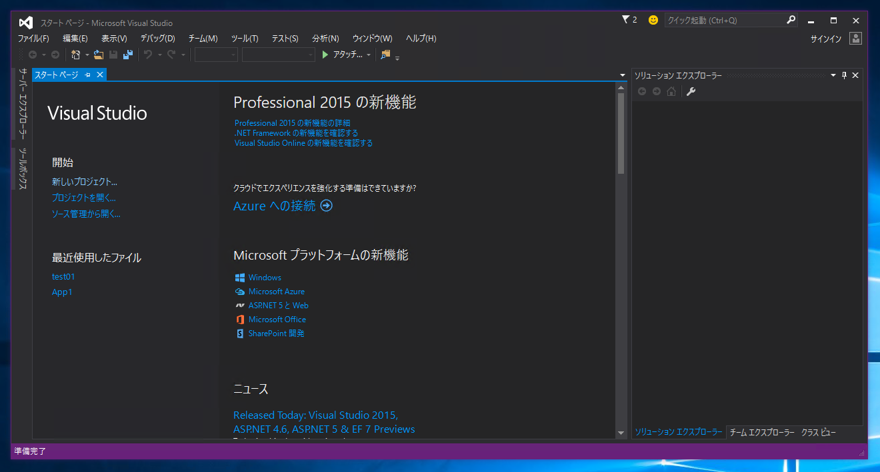This screenshot has height=472, width=880.
Task: Open the New Project dropdown arrow
Action: [x=87, y=55]
